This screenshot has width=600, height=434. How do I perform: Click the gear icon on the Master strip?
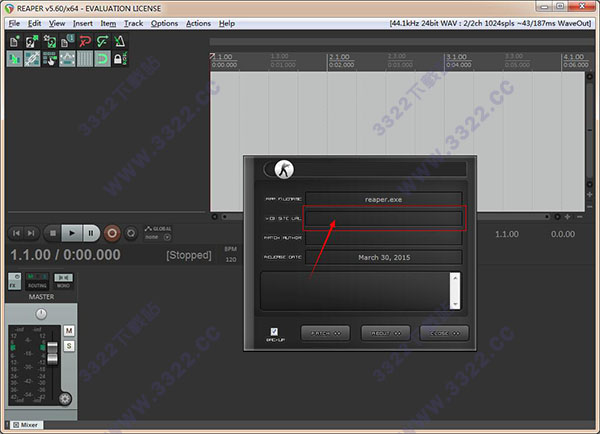click(x=65, y=399)
